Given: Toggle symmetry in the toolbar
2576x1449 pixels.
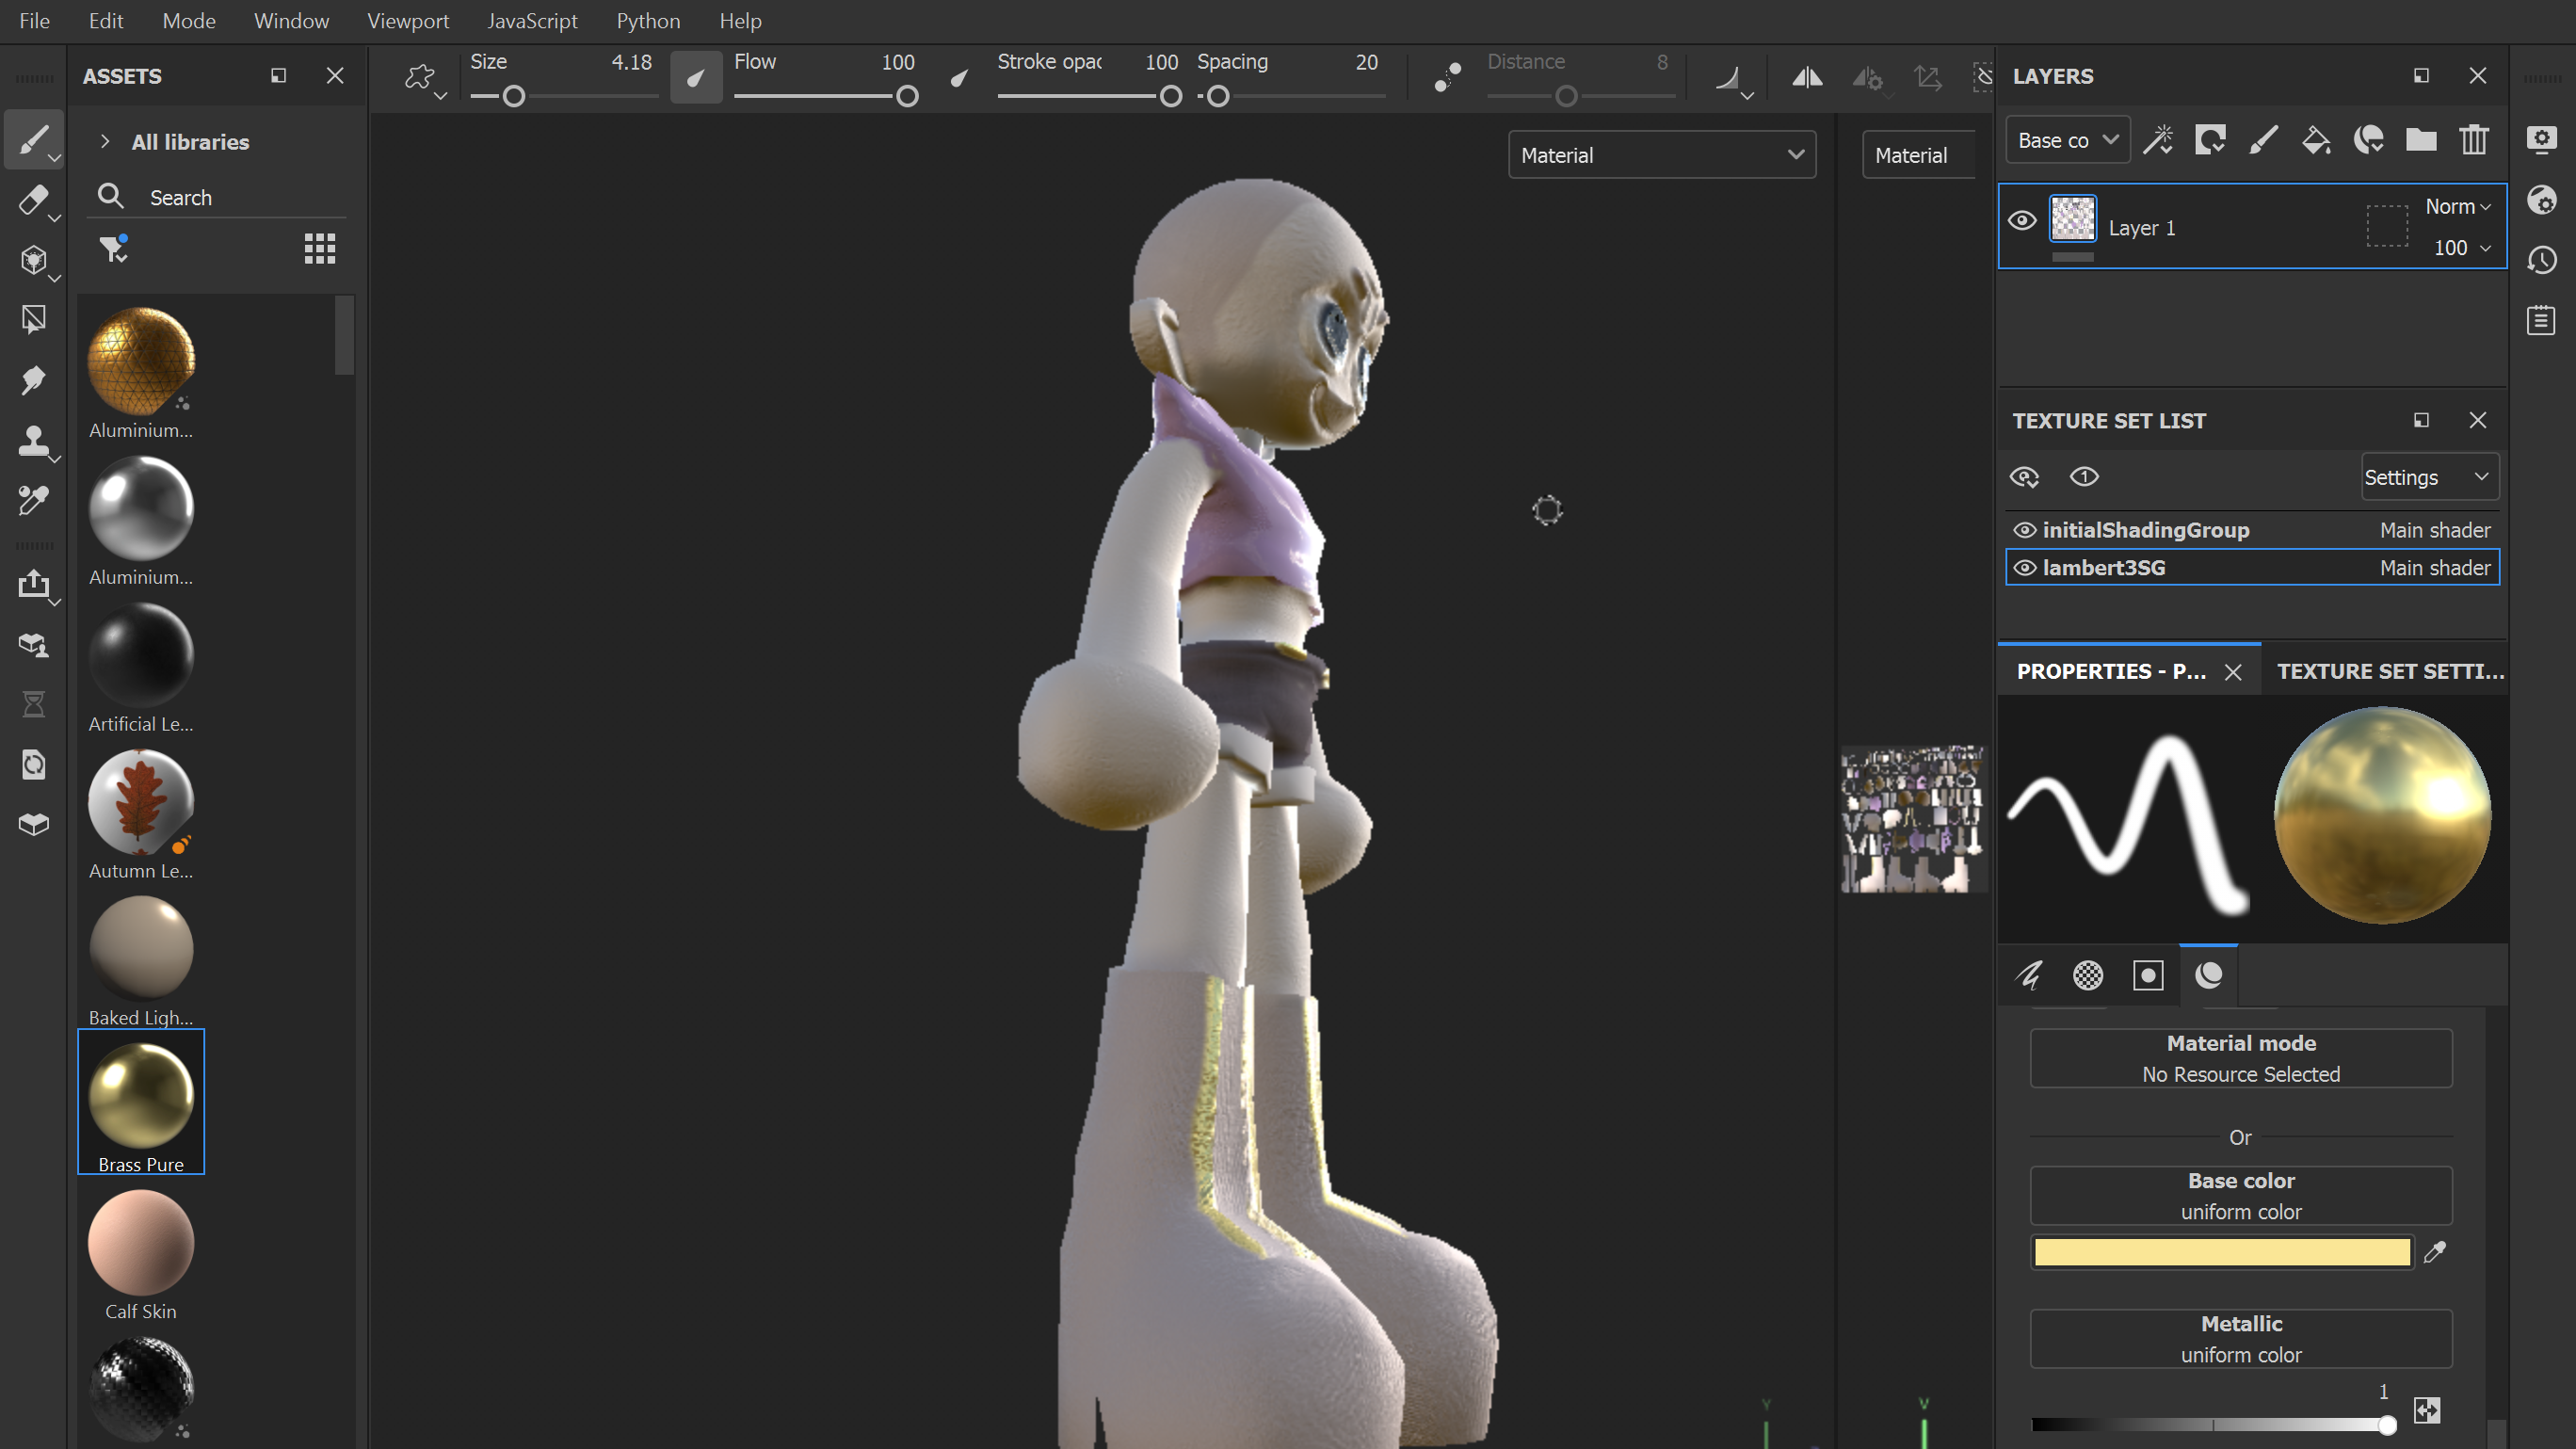Looking at the screenshot, I should pyautogui.click(x=1806, y=78).
